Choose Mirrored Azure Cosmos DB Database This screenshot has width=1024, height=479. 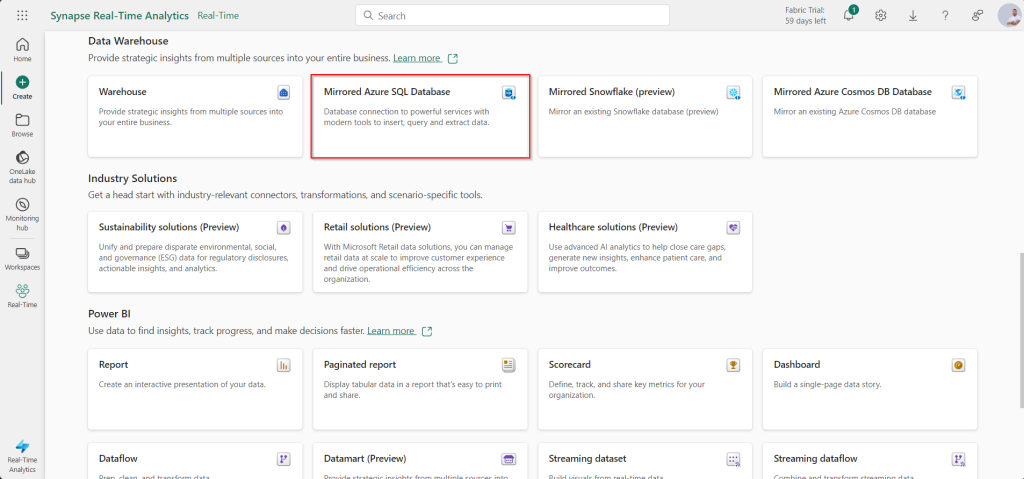coord(870,116)
